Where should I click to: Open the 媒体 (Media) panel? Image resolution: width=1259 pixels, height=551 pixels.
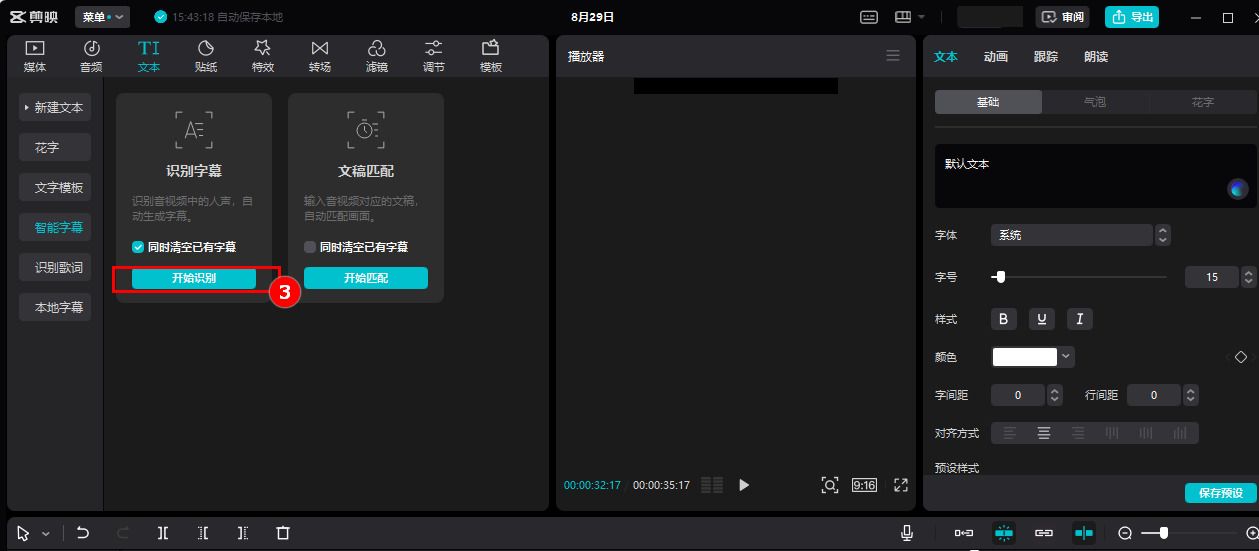coord(35,56)
